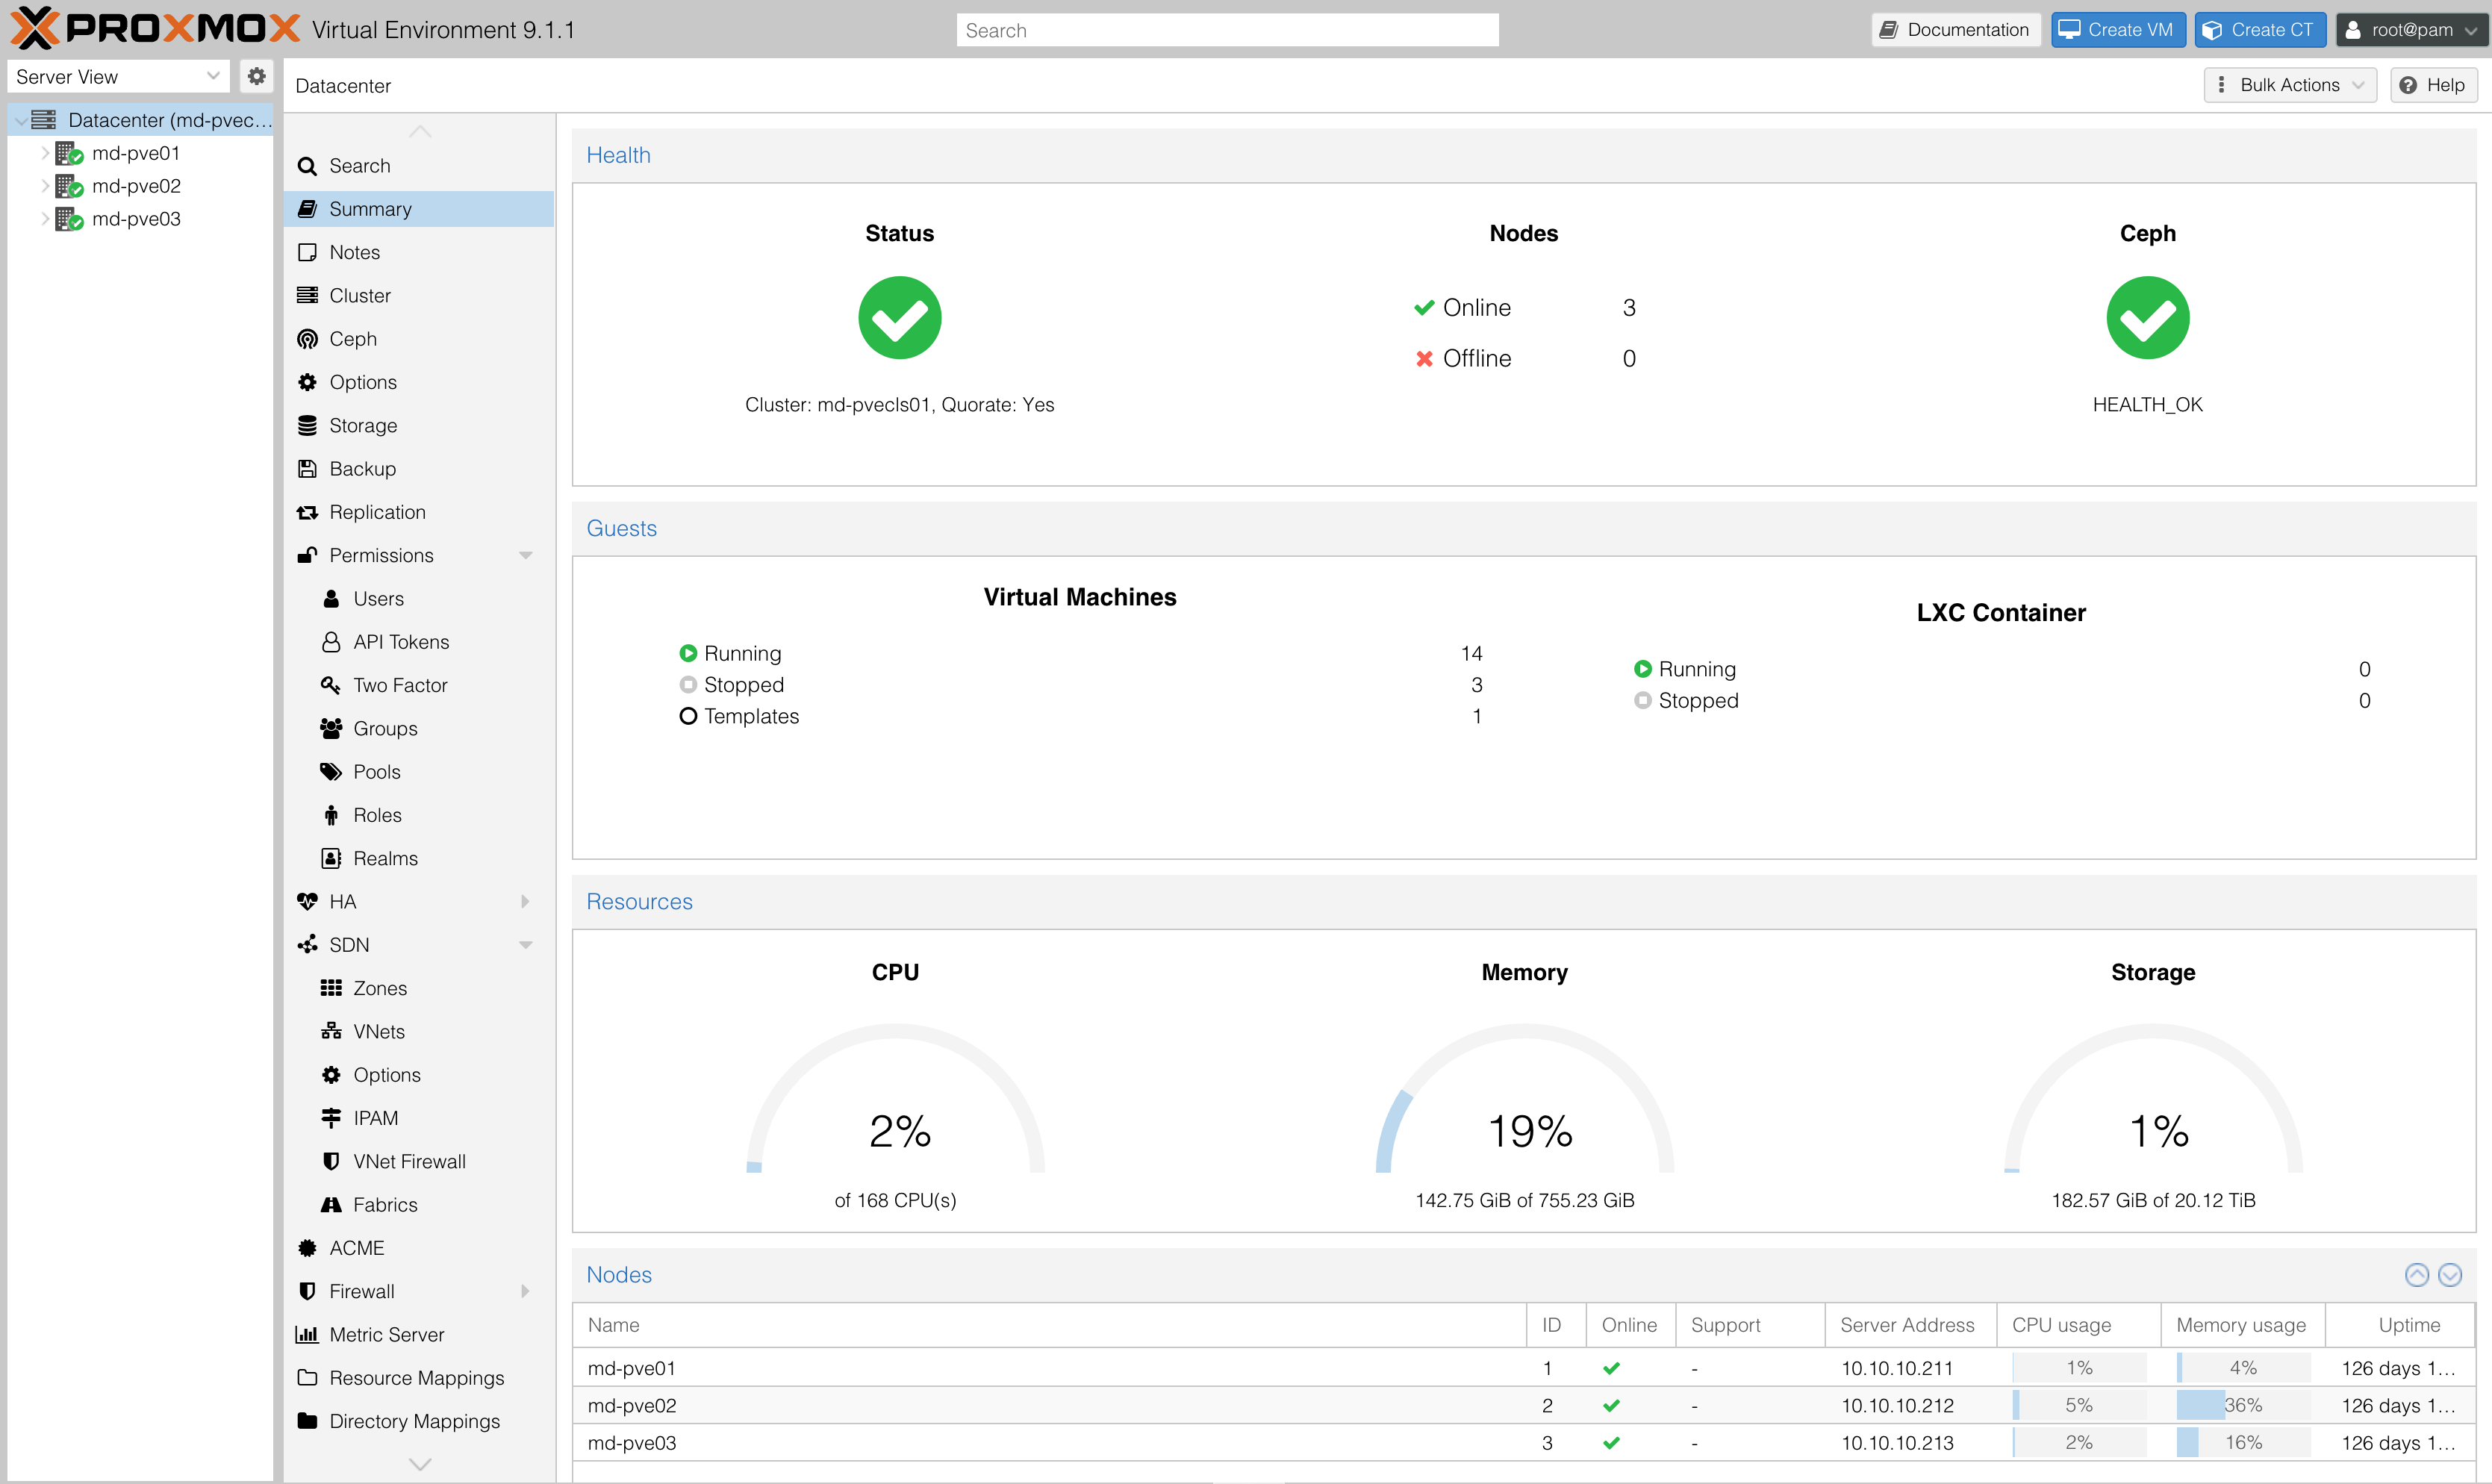Open the Ceph panel from the sidebar
This screenshot has height=1484, width=2492.
(x=351, y=338)
